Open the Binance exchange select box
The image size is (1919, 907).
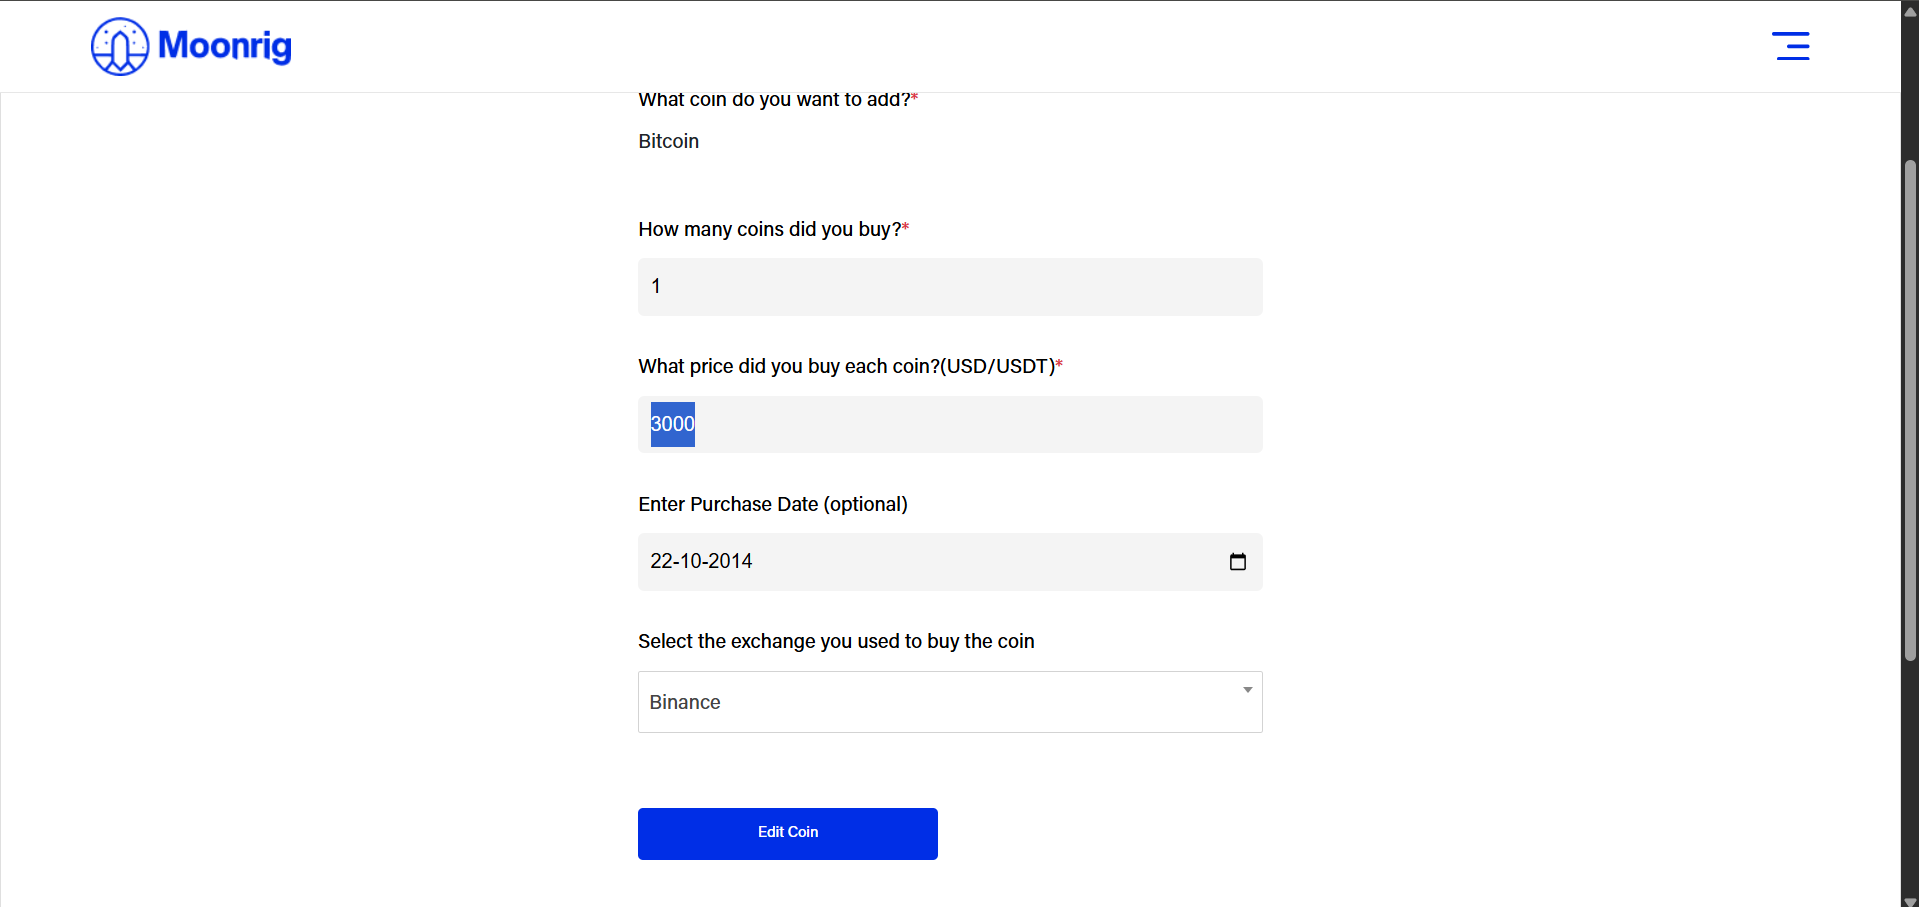click(x=950, y=702)
